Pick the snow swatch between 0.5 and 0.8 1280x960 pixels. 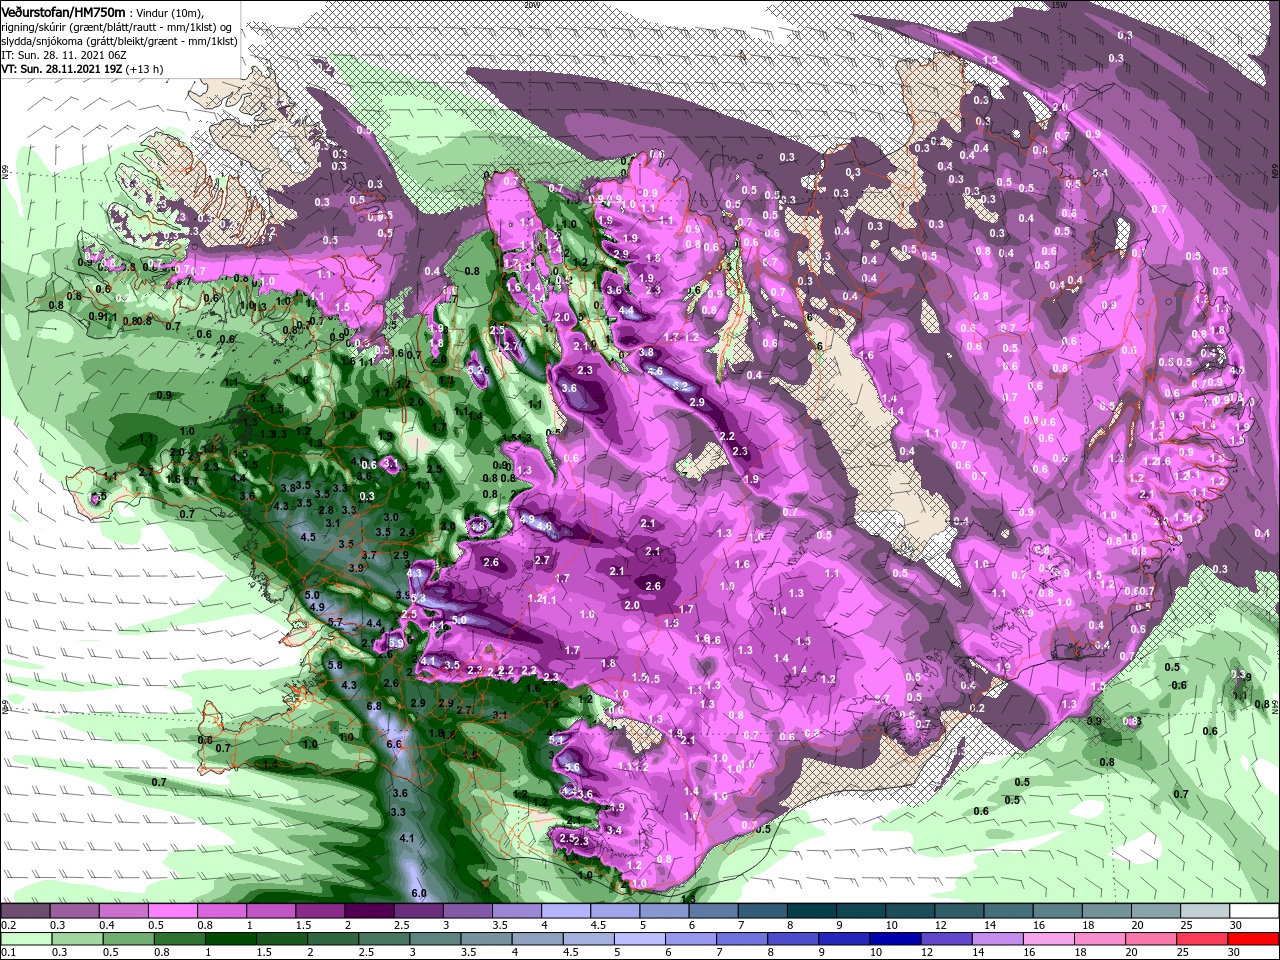click(172, 911)
